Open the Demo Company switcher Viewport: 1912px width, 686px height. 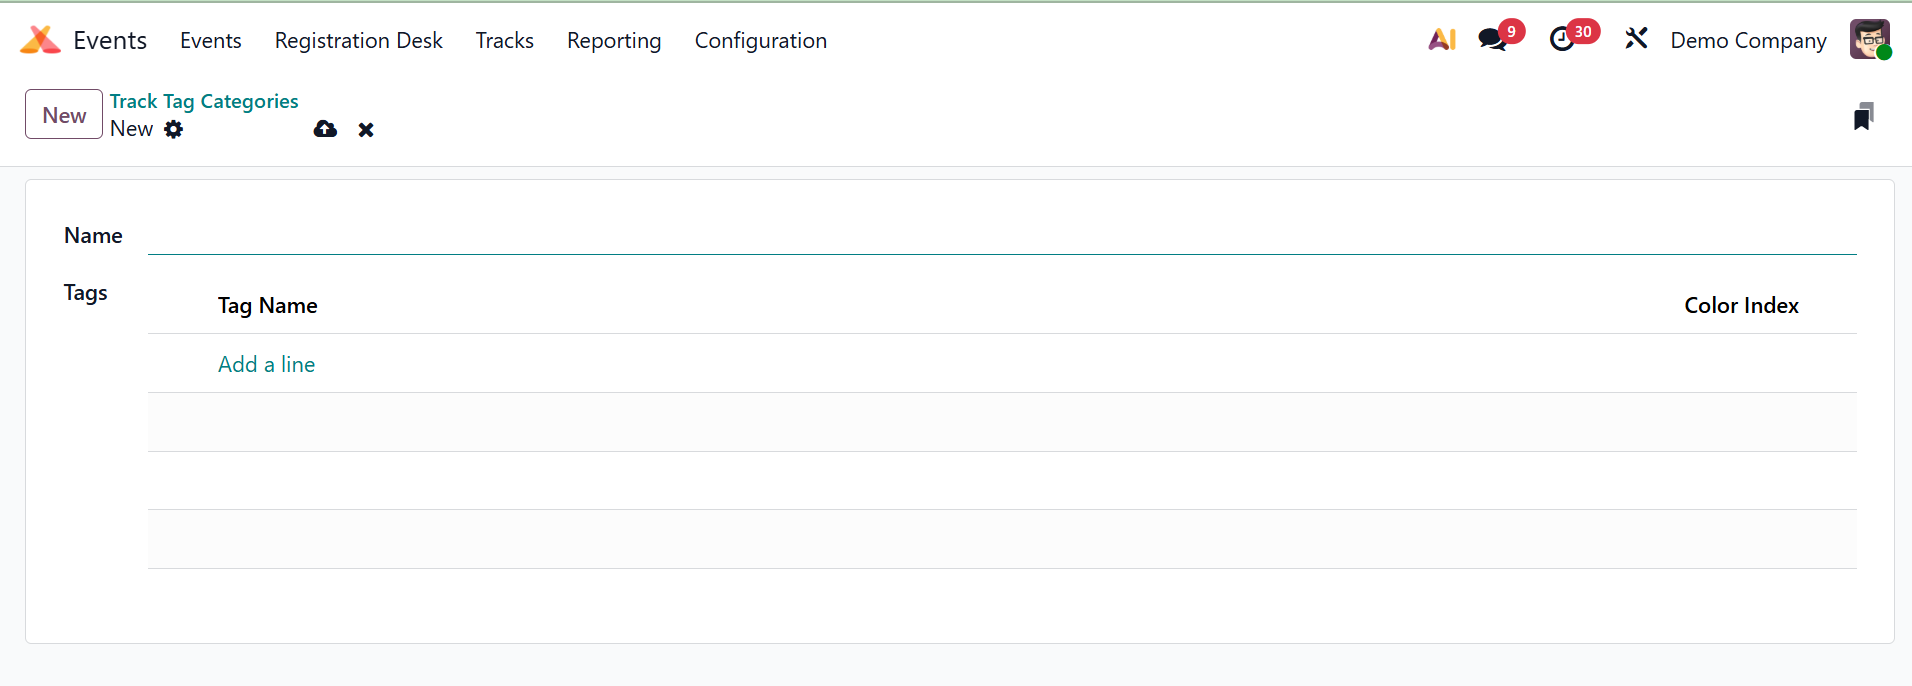pos(1748,41)
